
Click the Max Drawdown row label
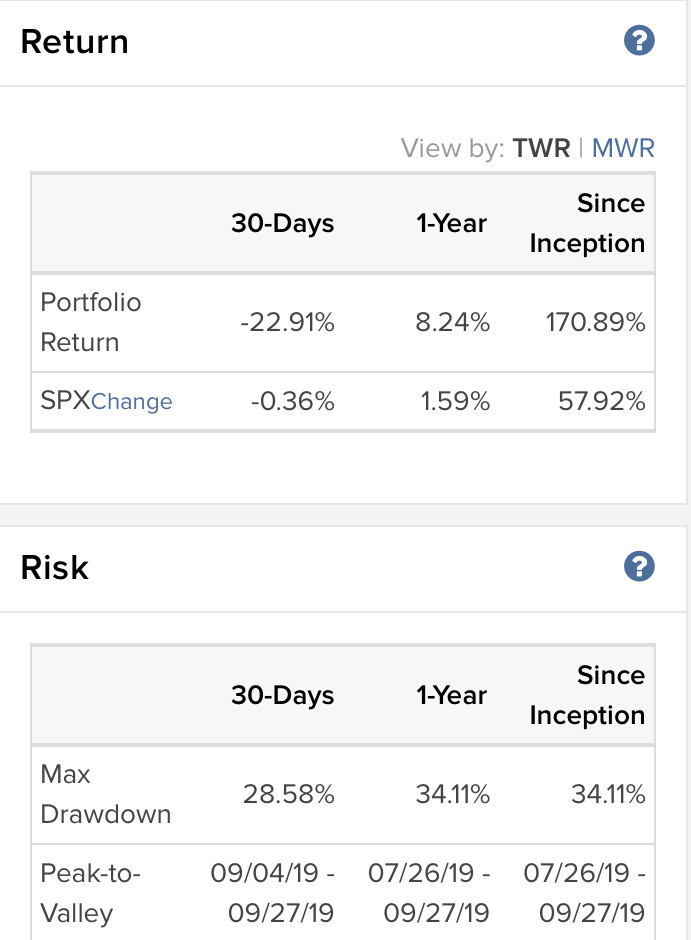(105, 794)
